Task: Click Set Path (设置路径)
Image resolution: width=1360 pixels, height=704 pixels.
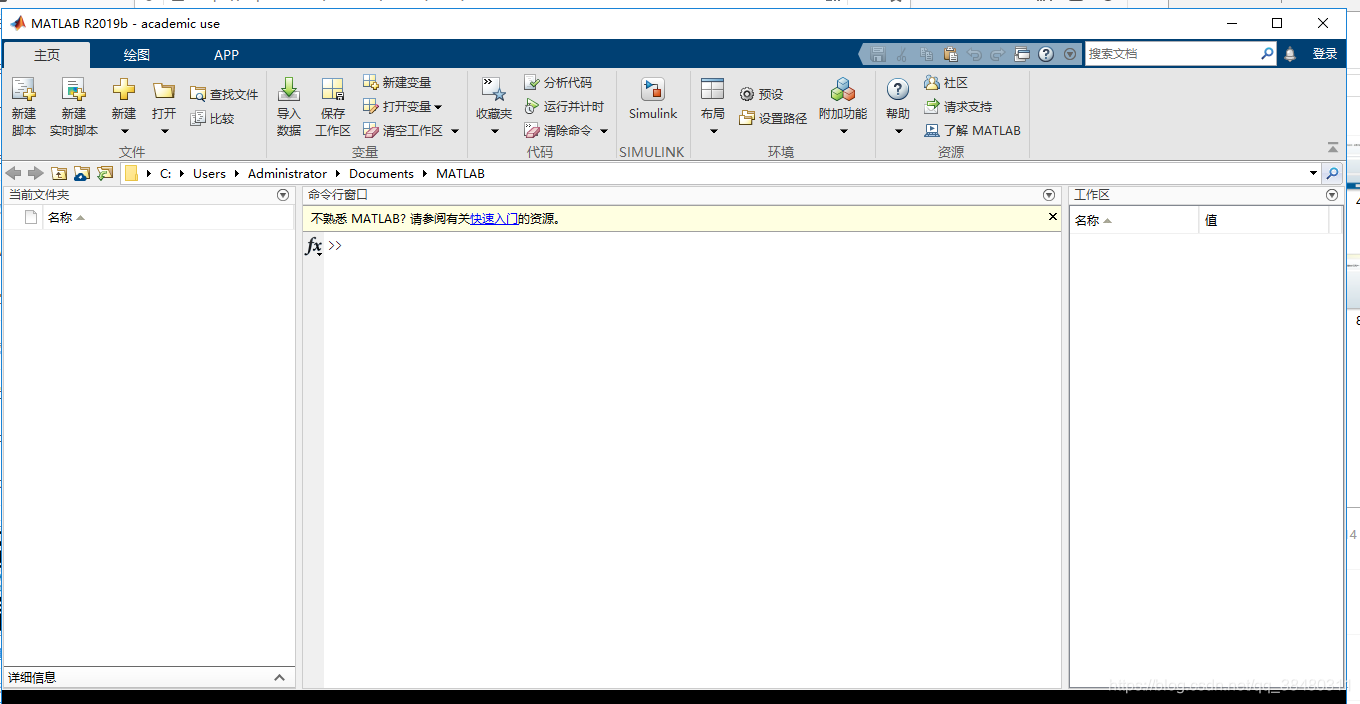Action: pos(773,118)
